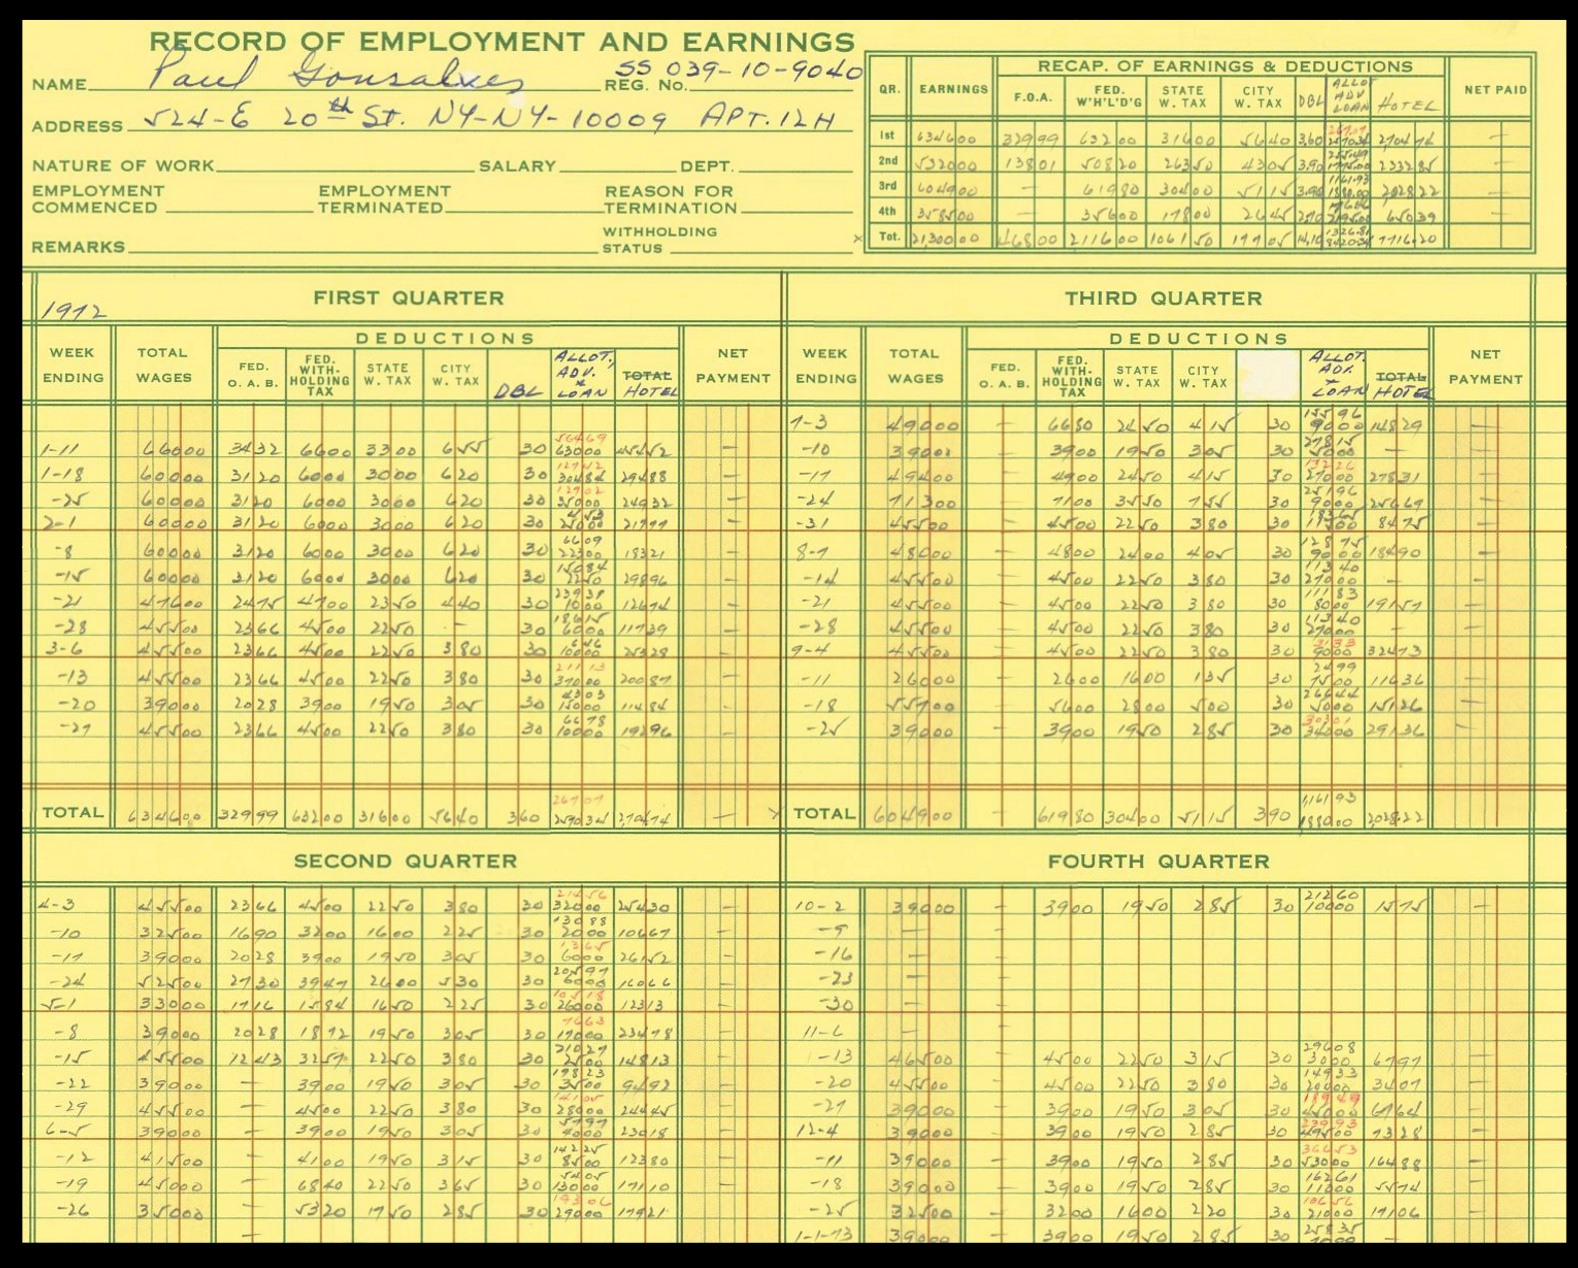The image size is (1578, 1268).
Task: Select the handwritten name Paul Gonsalves
Action: (x=340, y=78)
